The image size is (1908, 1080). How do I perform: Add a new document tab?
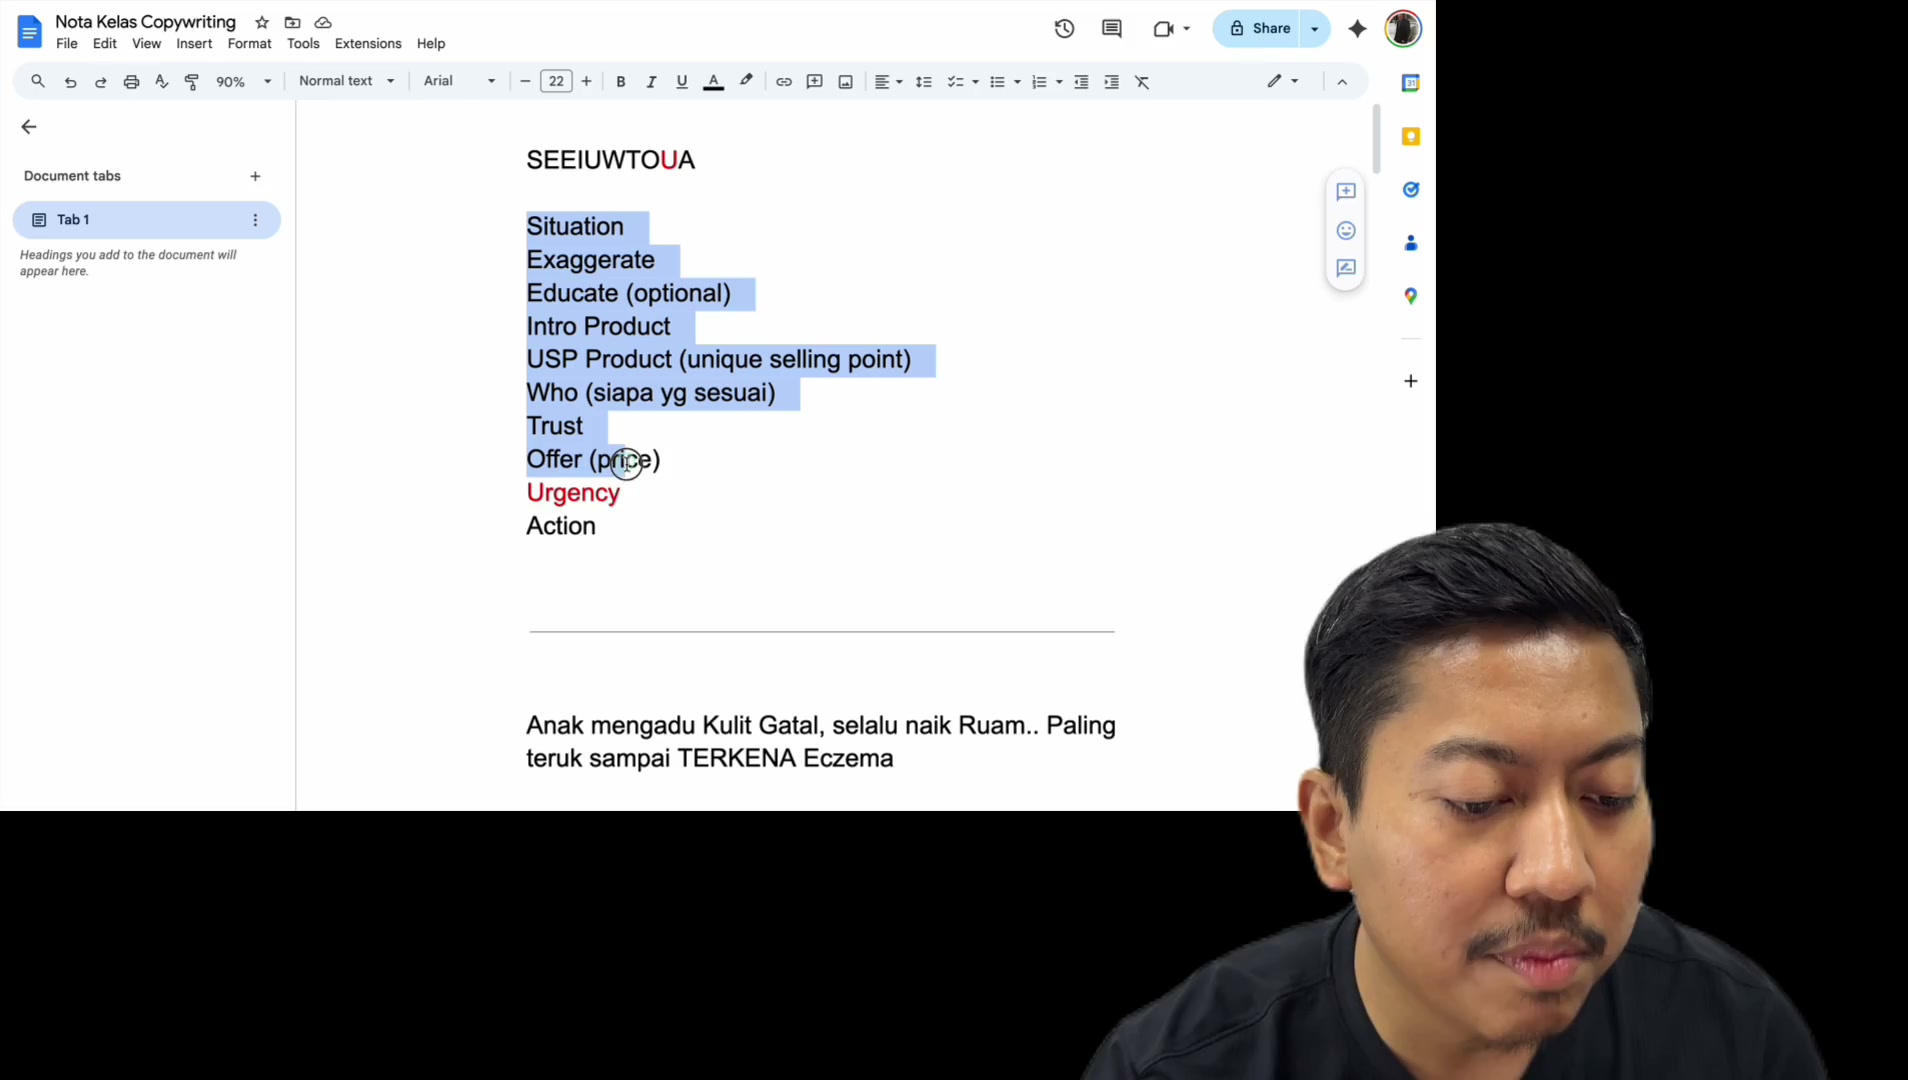click(x=255, y=176)
